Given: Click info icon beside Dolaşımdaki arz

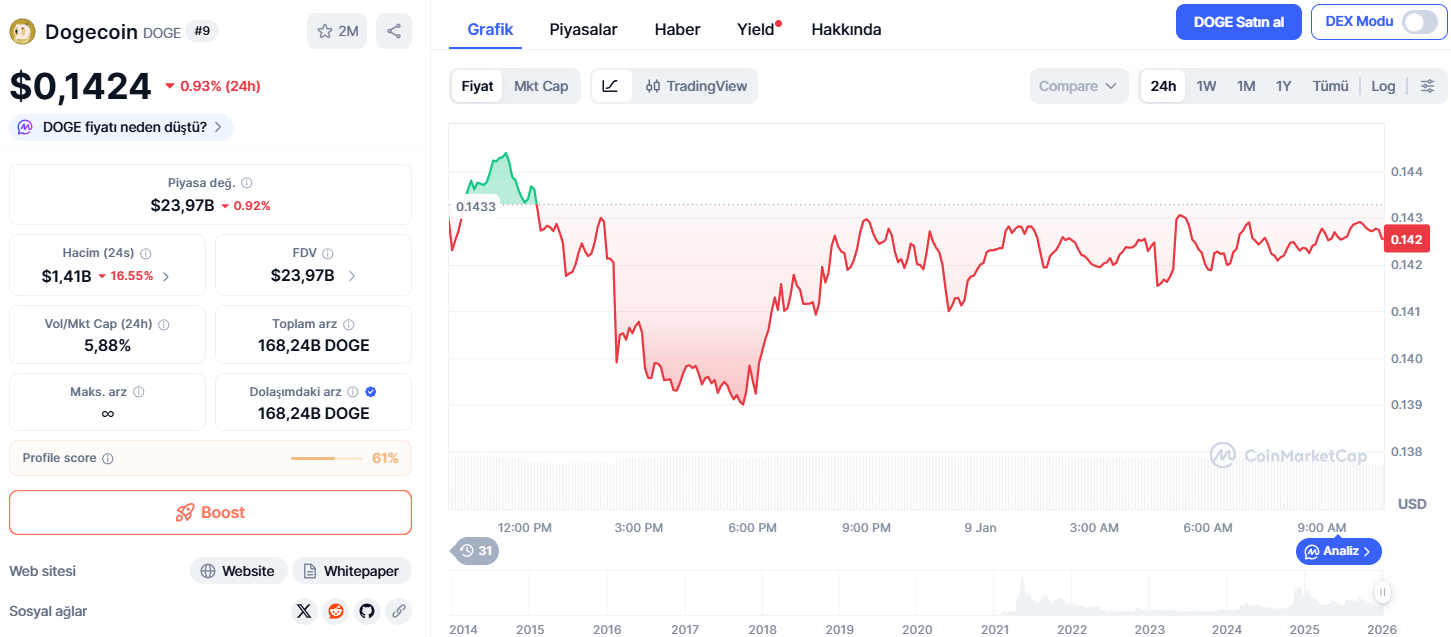Looking at the screenshot, I should point(353,392).
